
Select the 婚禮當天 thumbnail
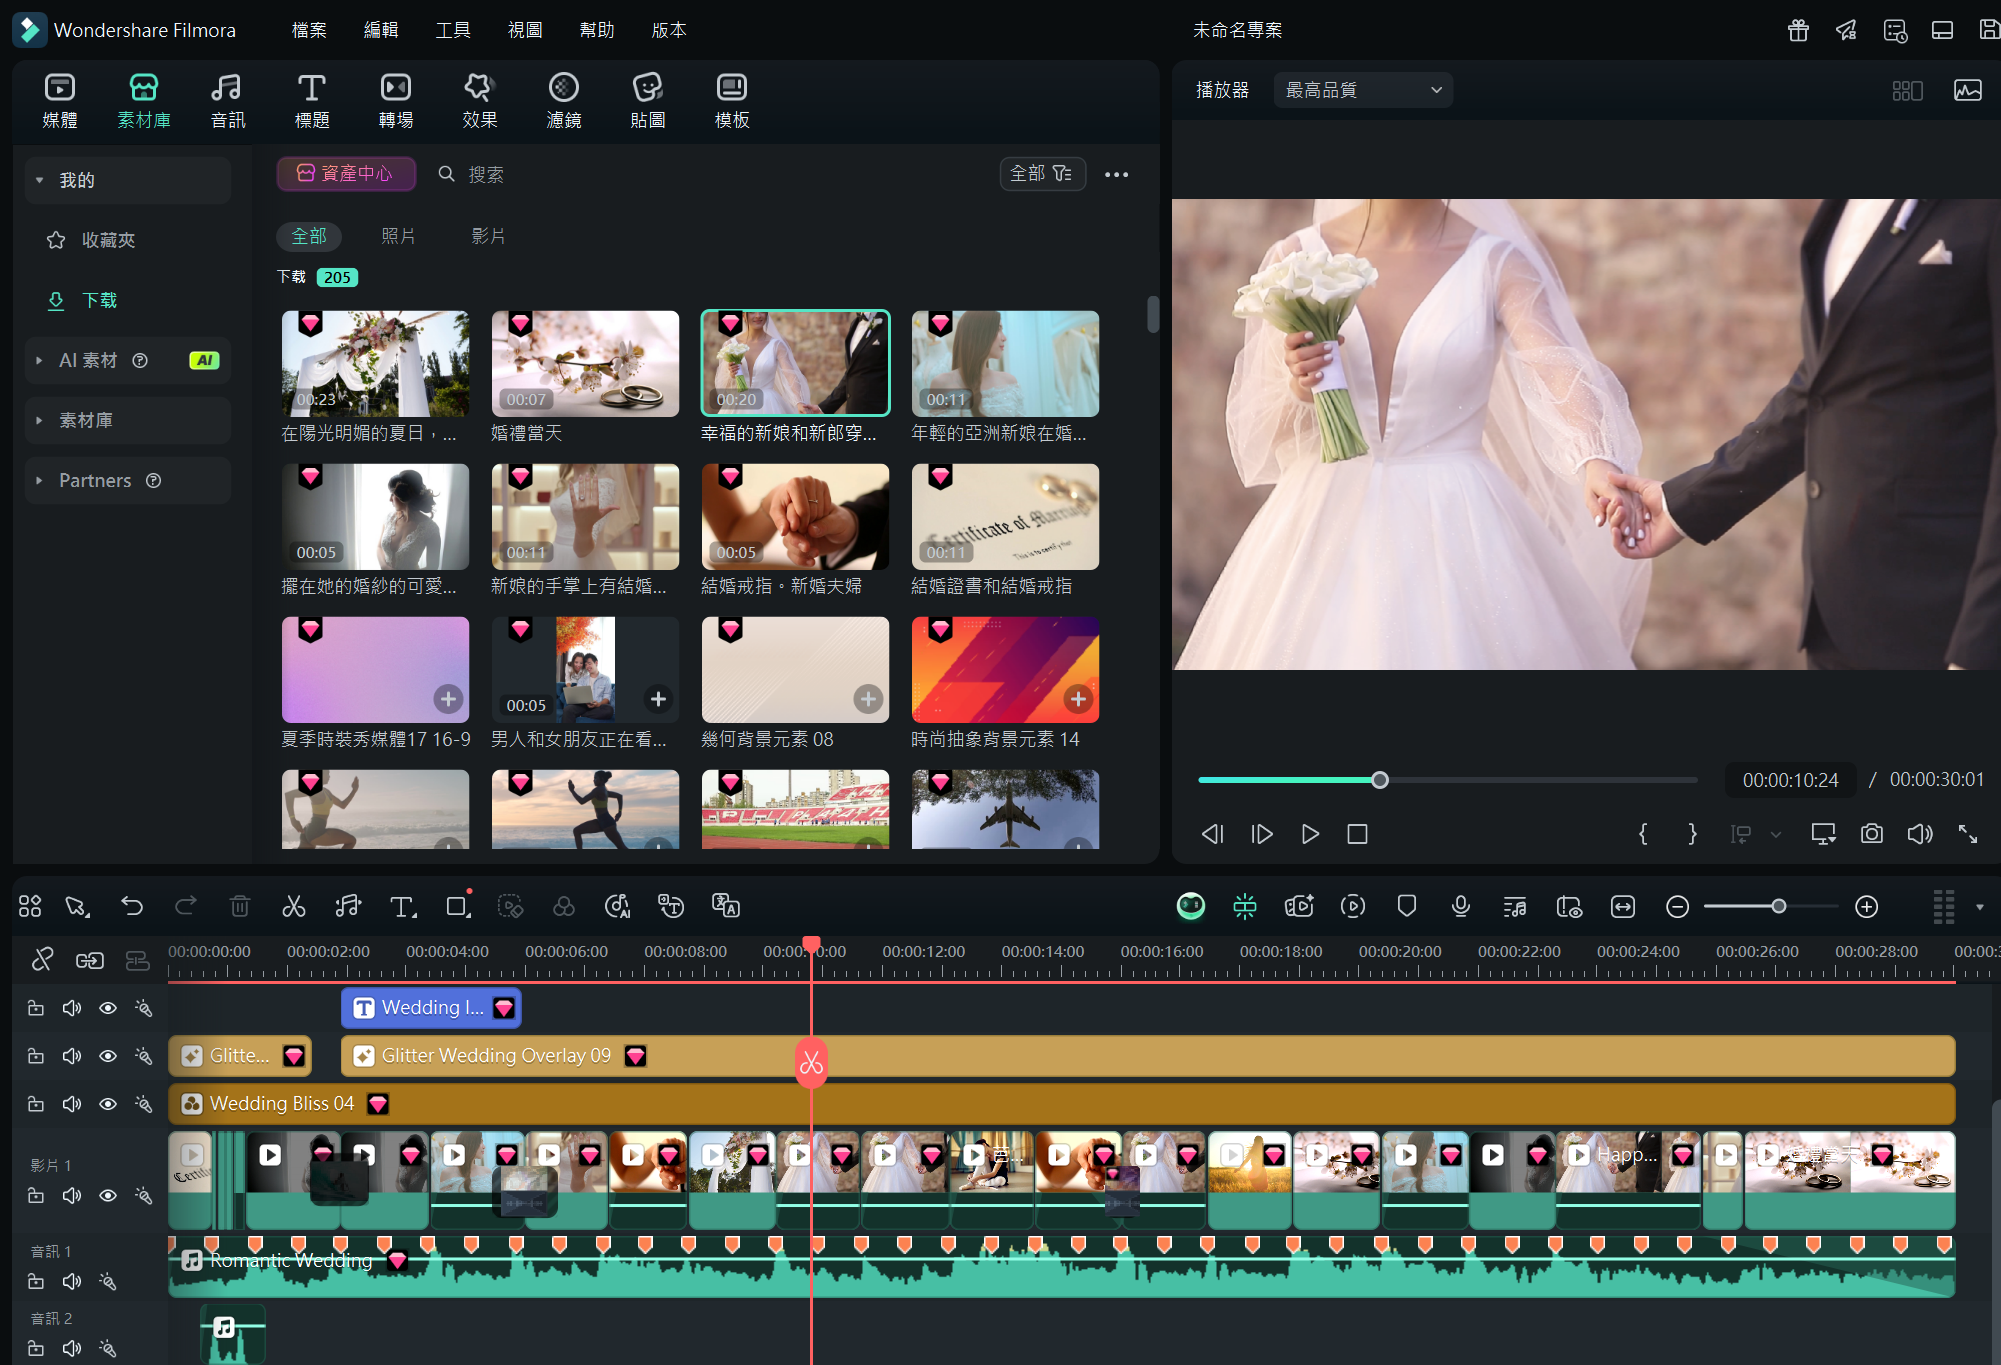click(585, 363)
